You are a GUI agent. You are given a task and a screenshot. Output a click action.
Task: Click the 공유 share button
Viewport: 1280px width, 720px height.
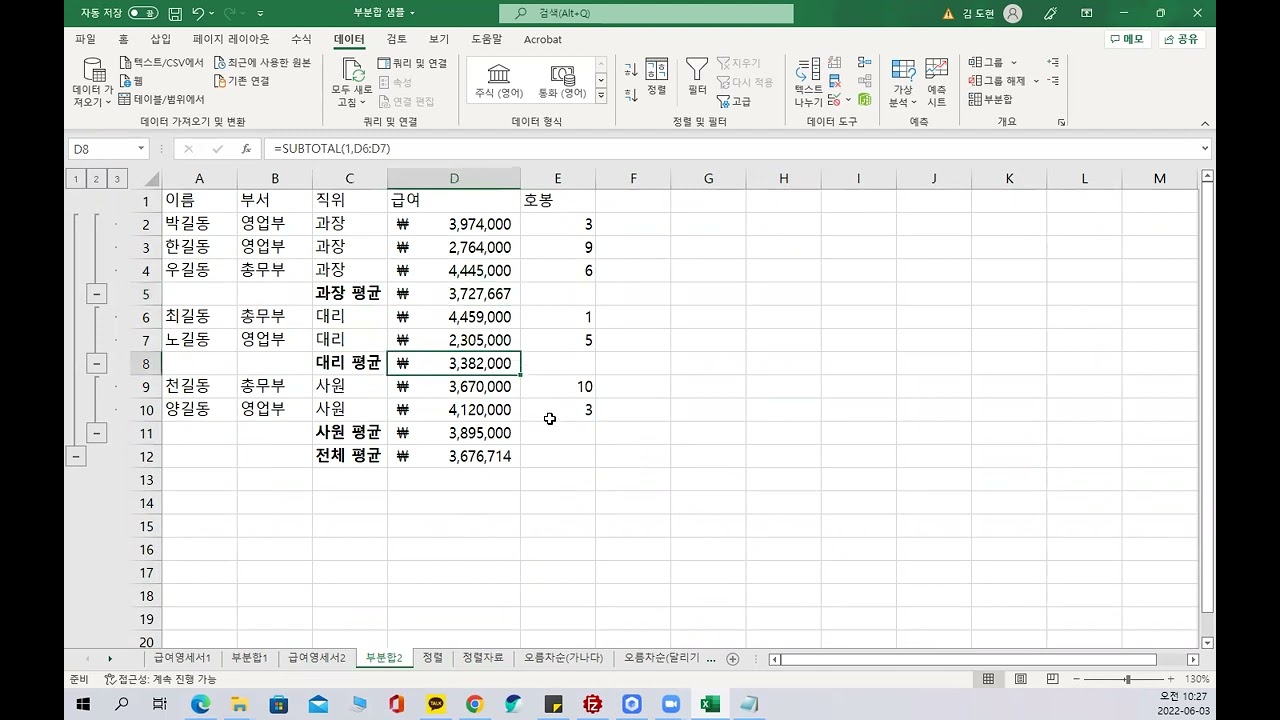pyautogui.click(x=1180, y=39)
